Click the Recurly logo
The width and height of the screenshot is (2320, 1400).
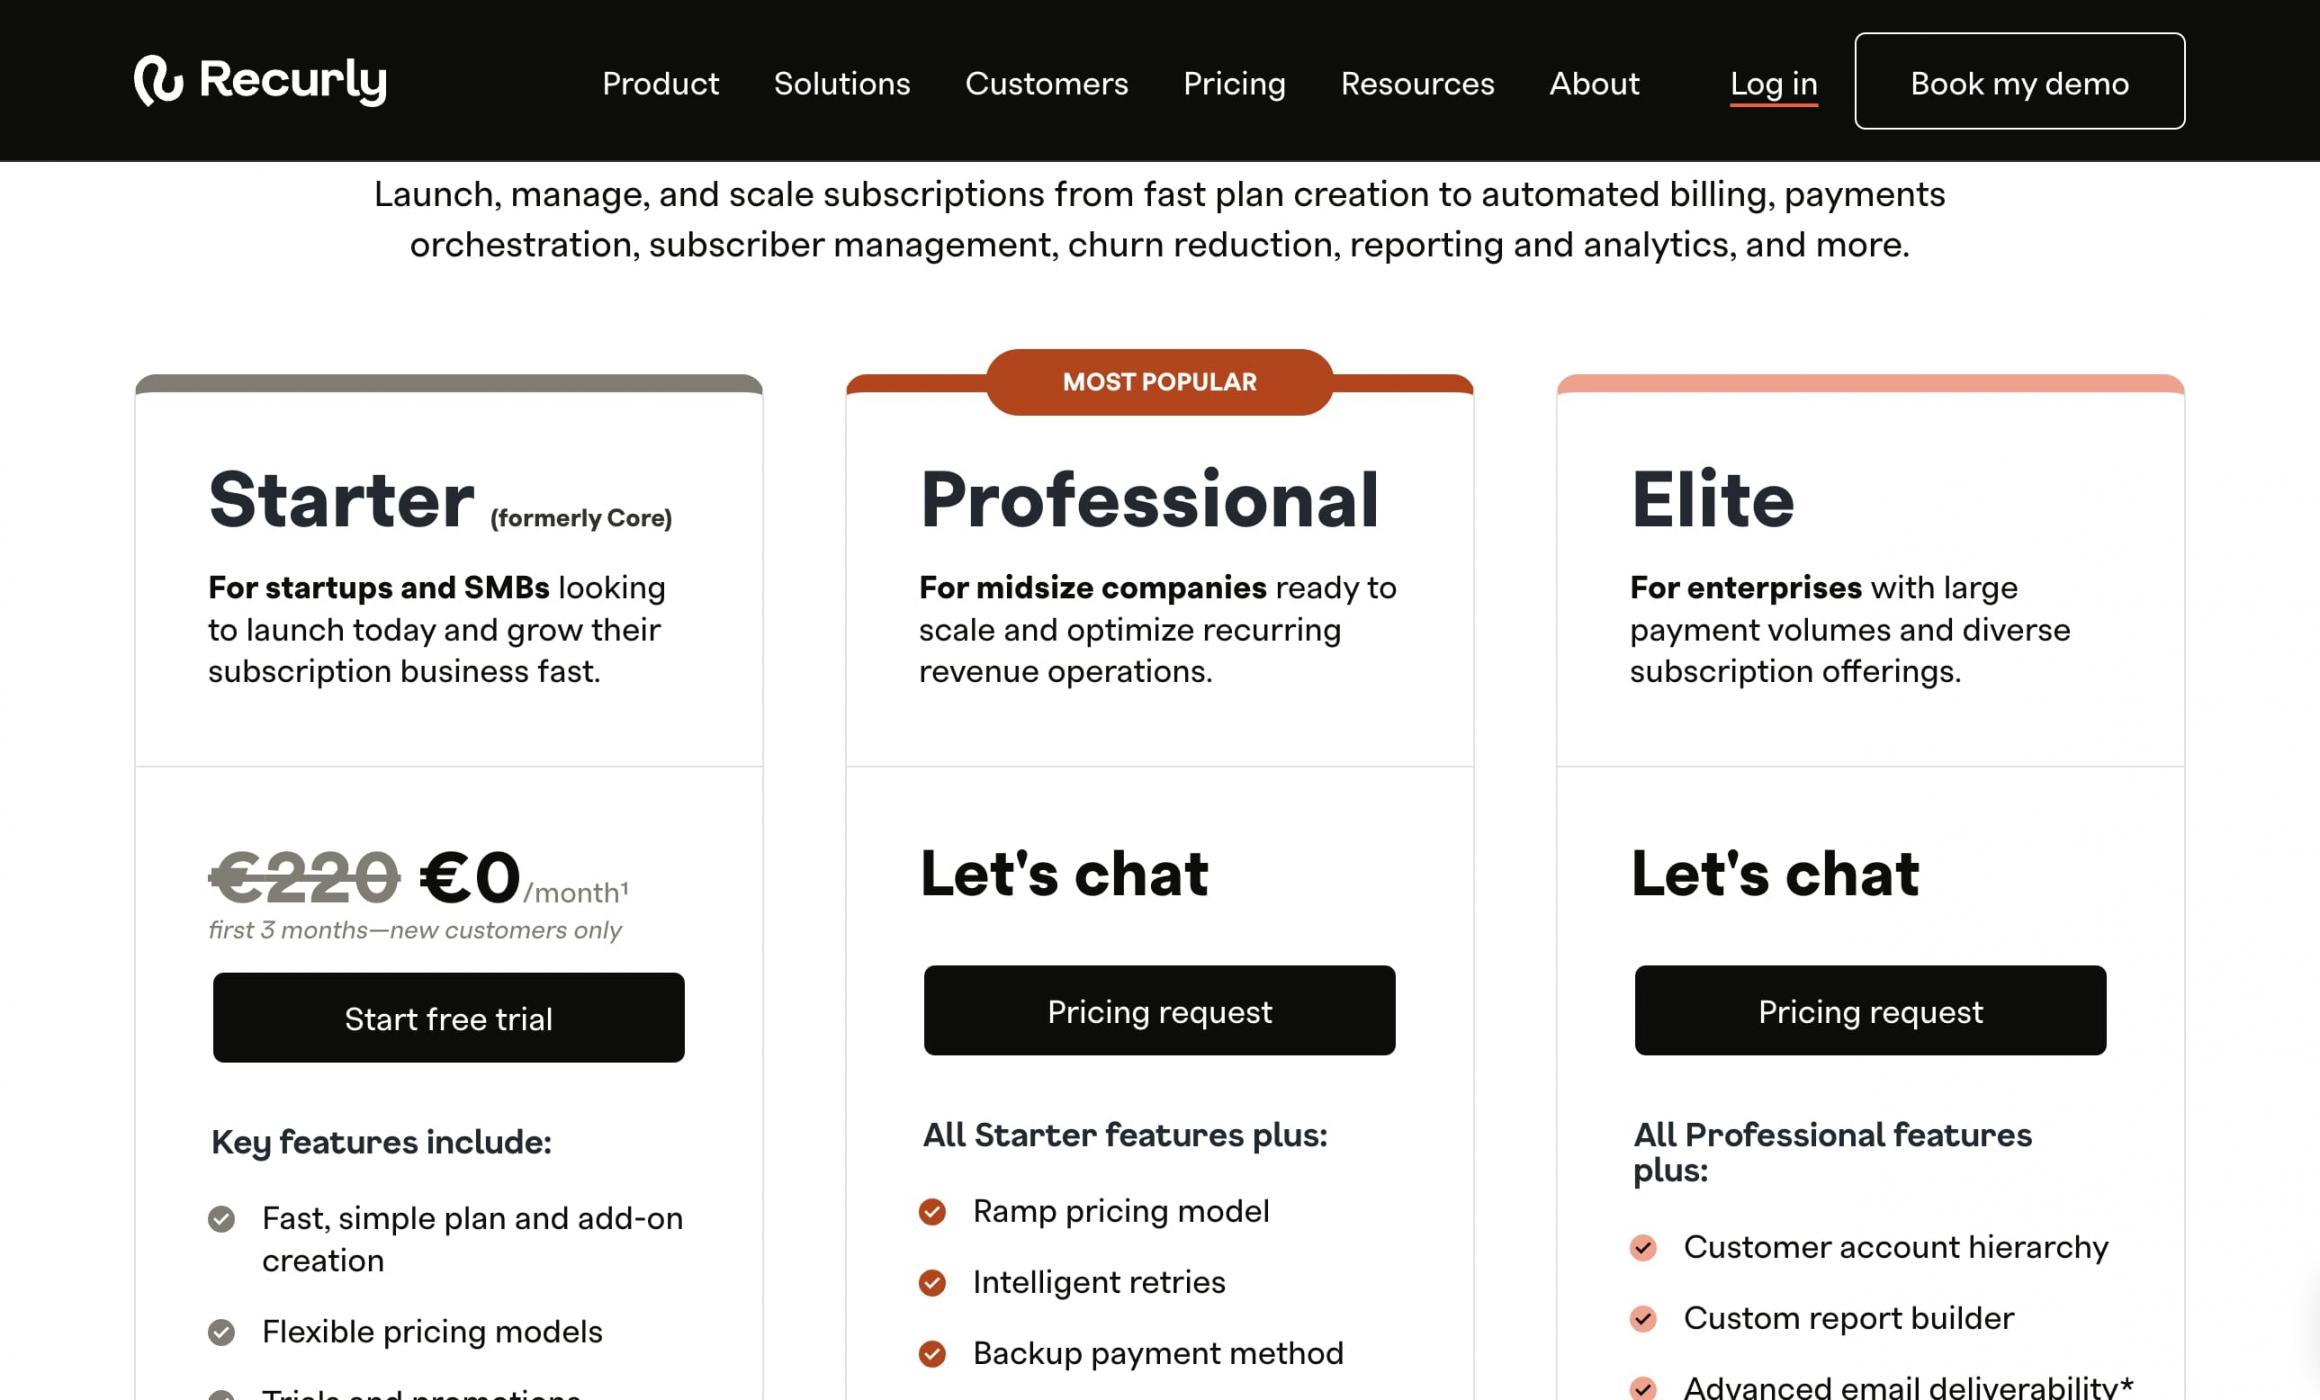[x=260, y=81]
